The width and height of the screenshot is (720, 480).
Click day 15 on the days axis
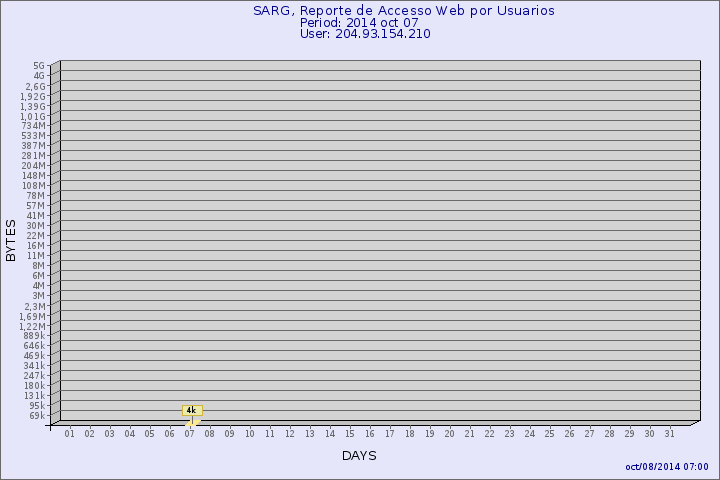pos(350,433)
